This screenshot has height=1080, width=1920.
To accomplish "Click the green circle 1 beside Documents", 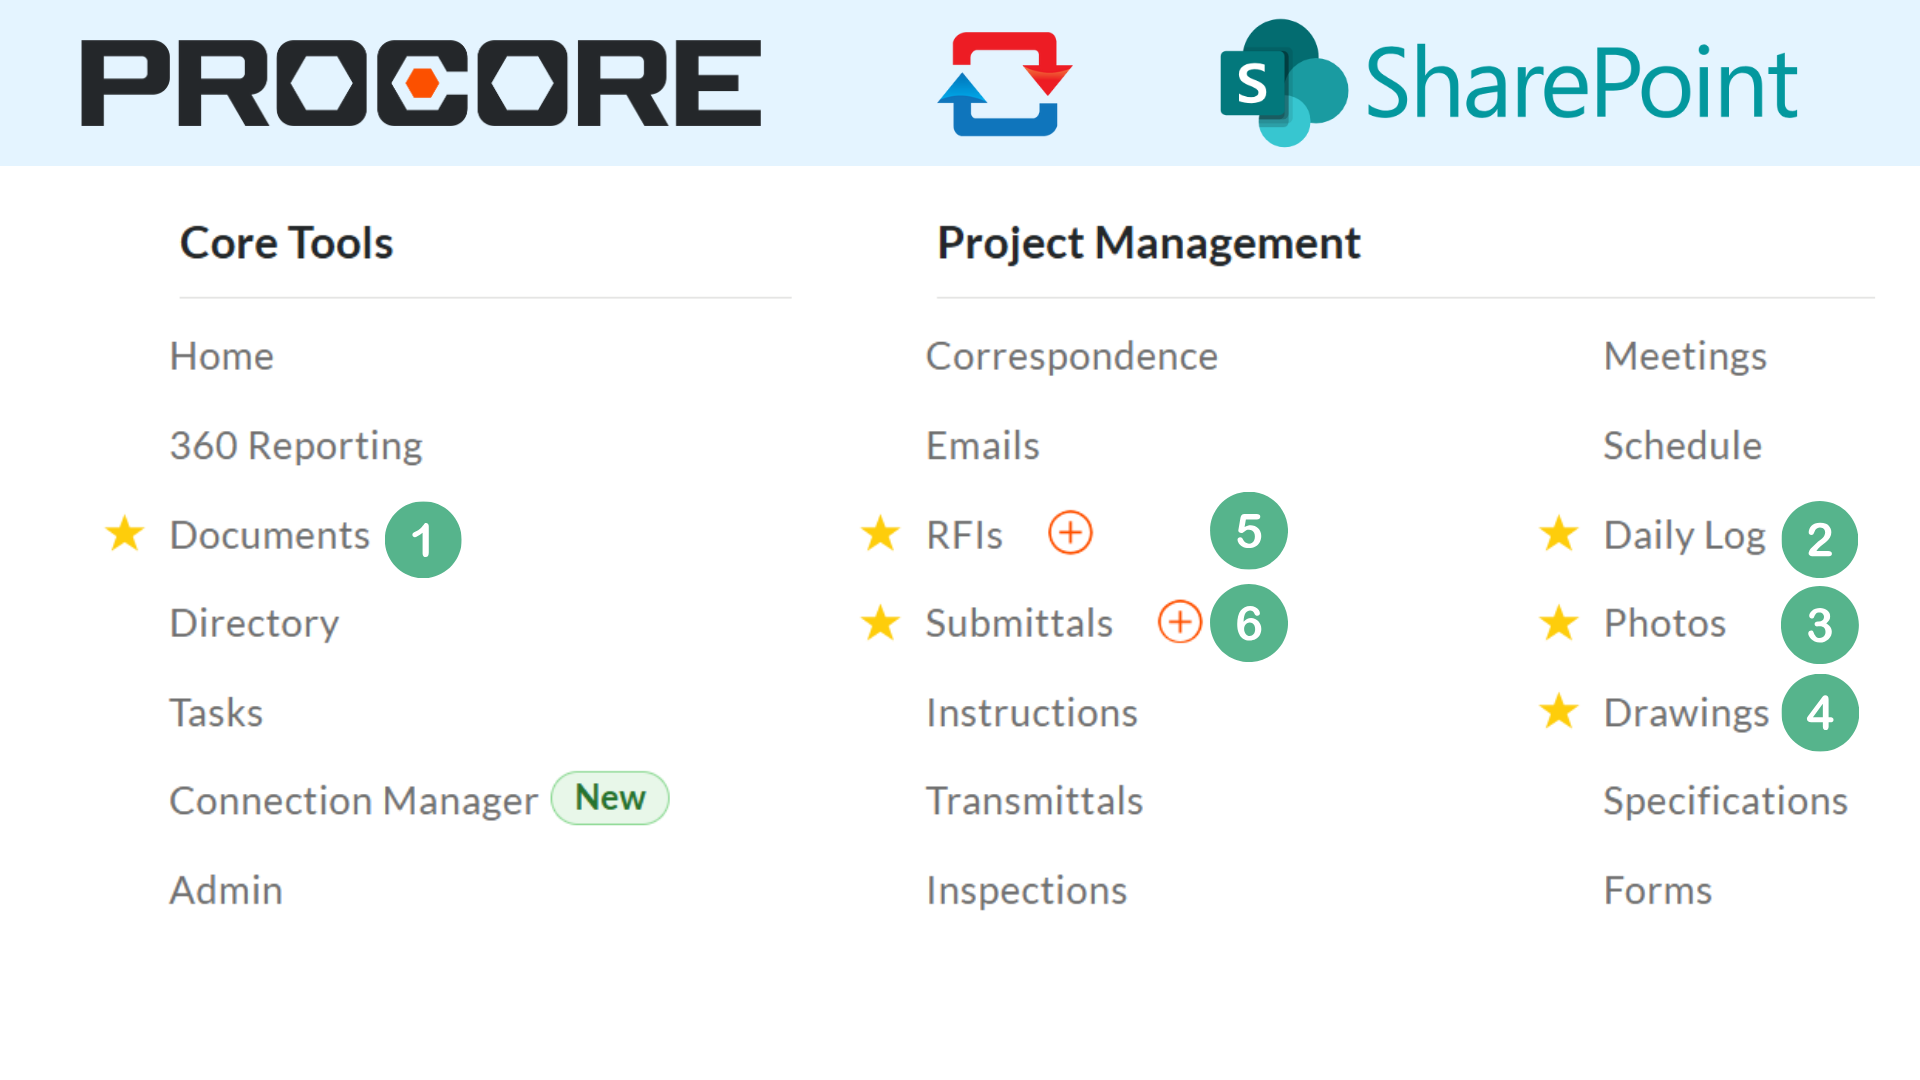I will coord(423,539).
